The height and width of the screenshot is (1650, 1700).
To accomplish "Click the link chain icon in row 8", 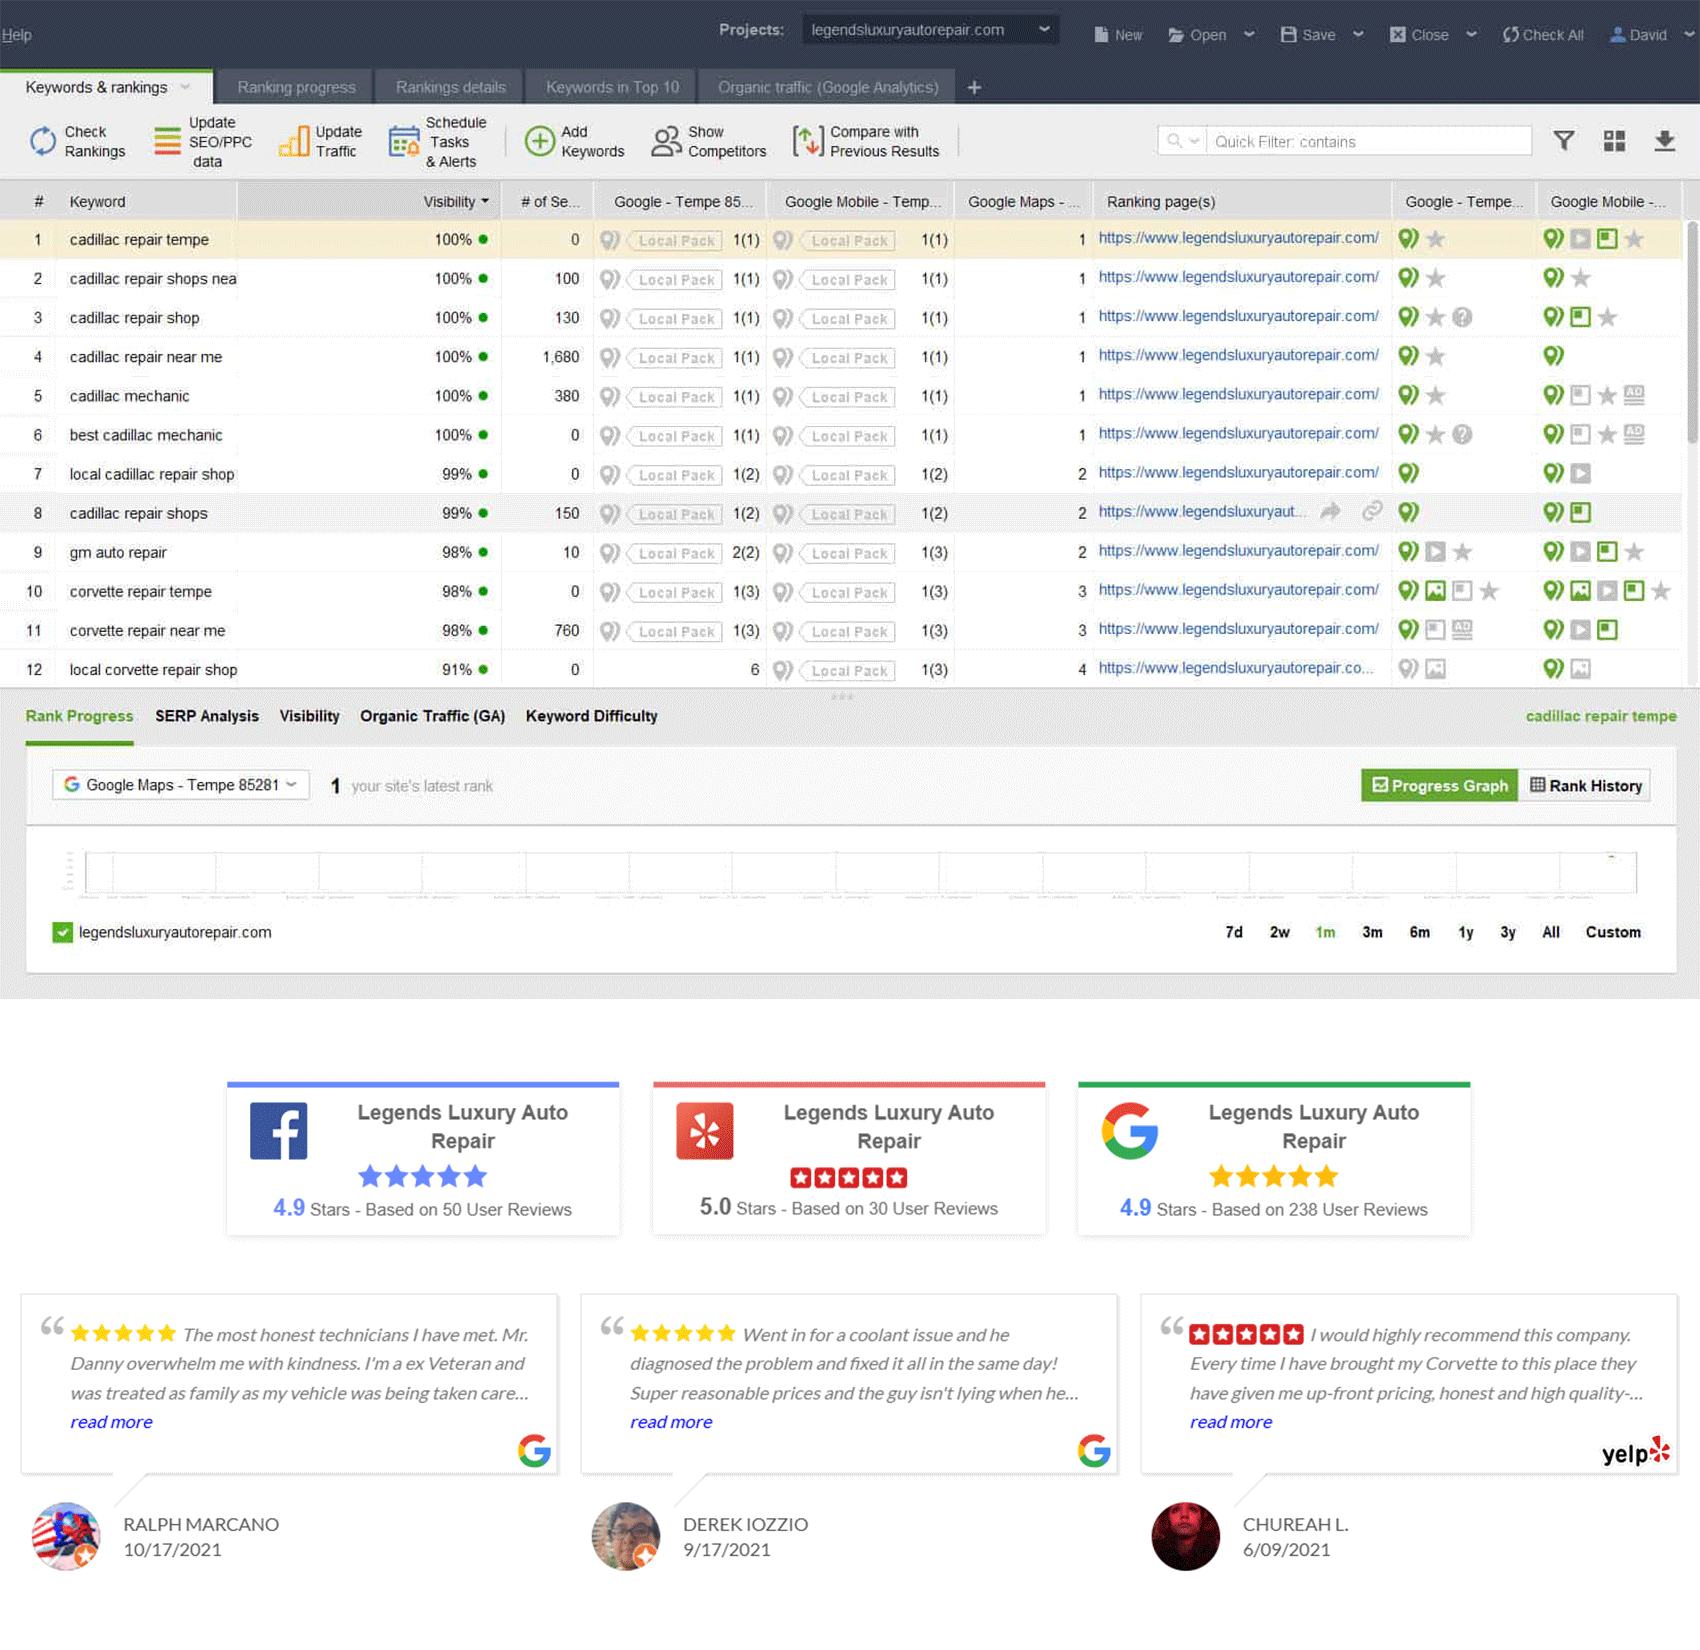I will (x=1372, y=512).
